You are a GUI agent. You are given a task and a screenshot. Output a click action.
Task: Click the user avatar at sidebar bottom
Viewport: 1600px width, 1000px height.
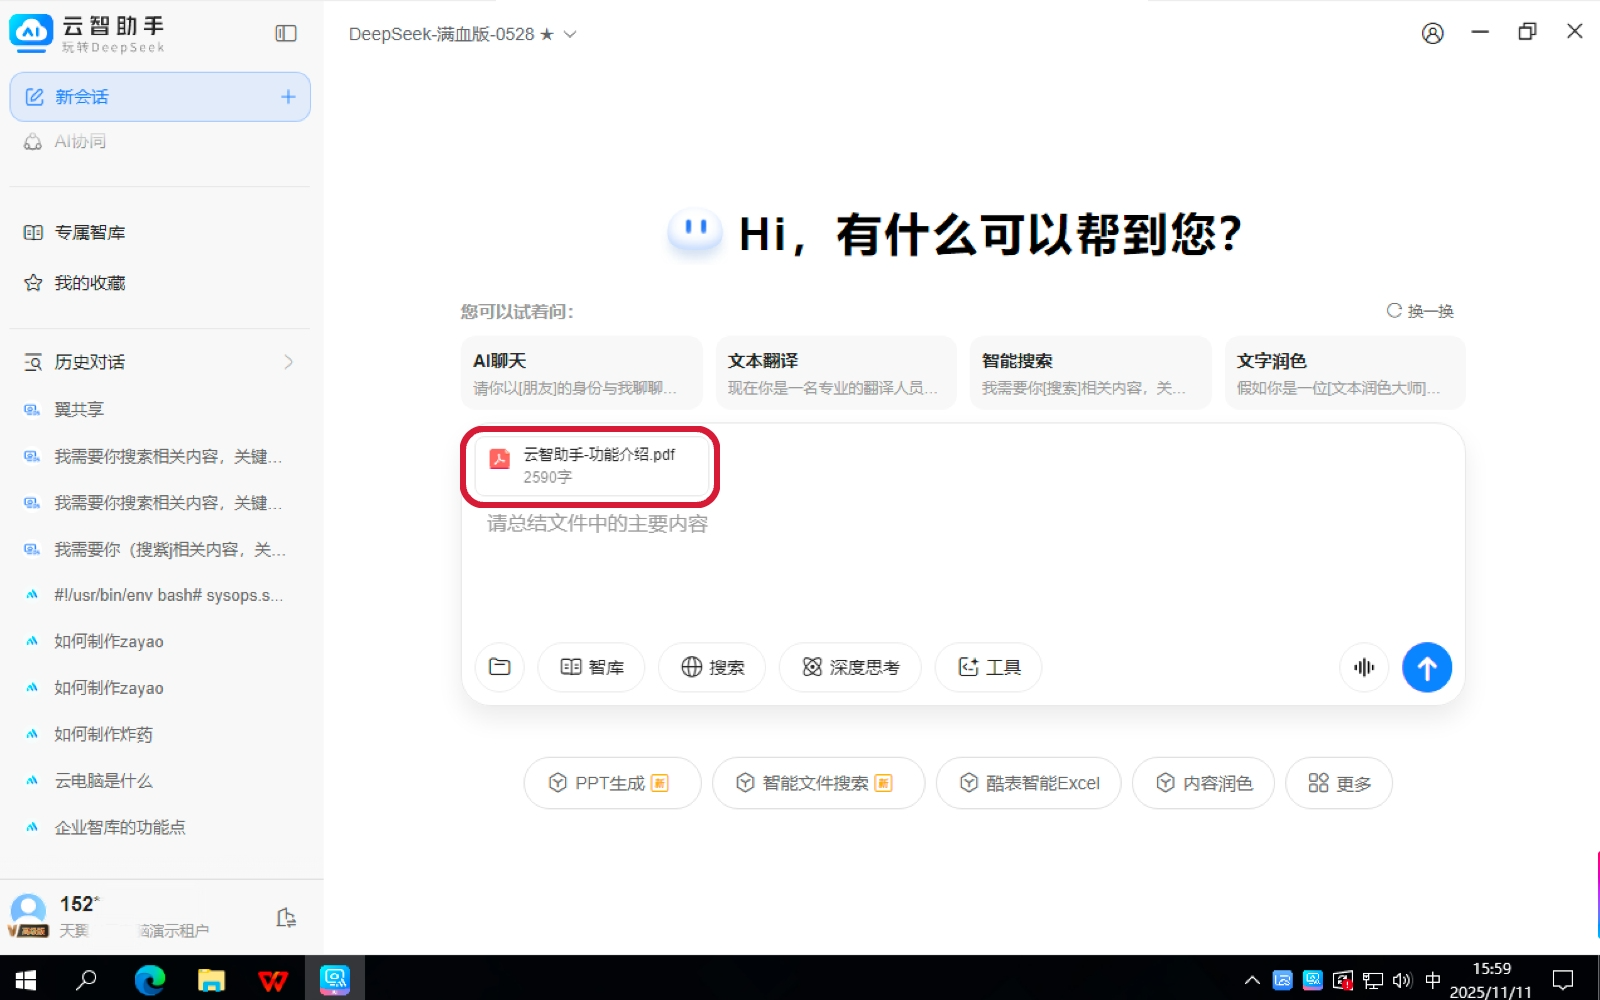coord(28,915)
